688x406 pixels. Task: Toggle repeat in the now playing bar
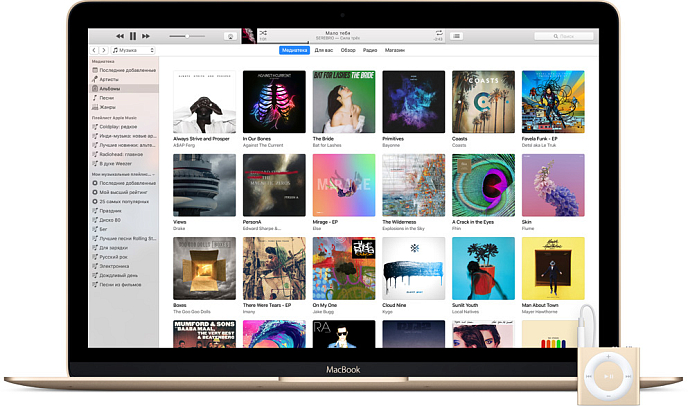point(439,33)
